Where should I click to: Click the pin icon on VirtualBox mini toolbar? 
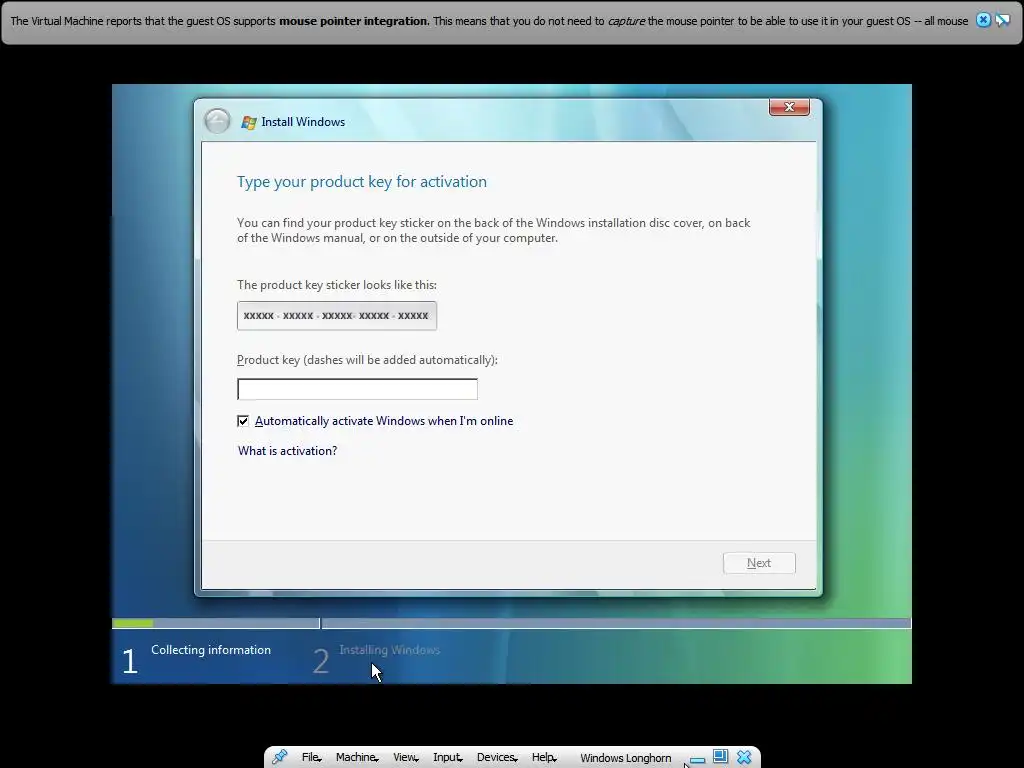(x=280, y=757)
